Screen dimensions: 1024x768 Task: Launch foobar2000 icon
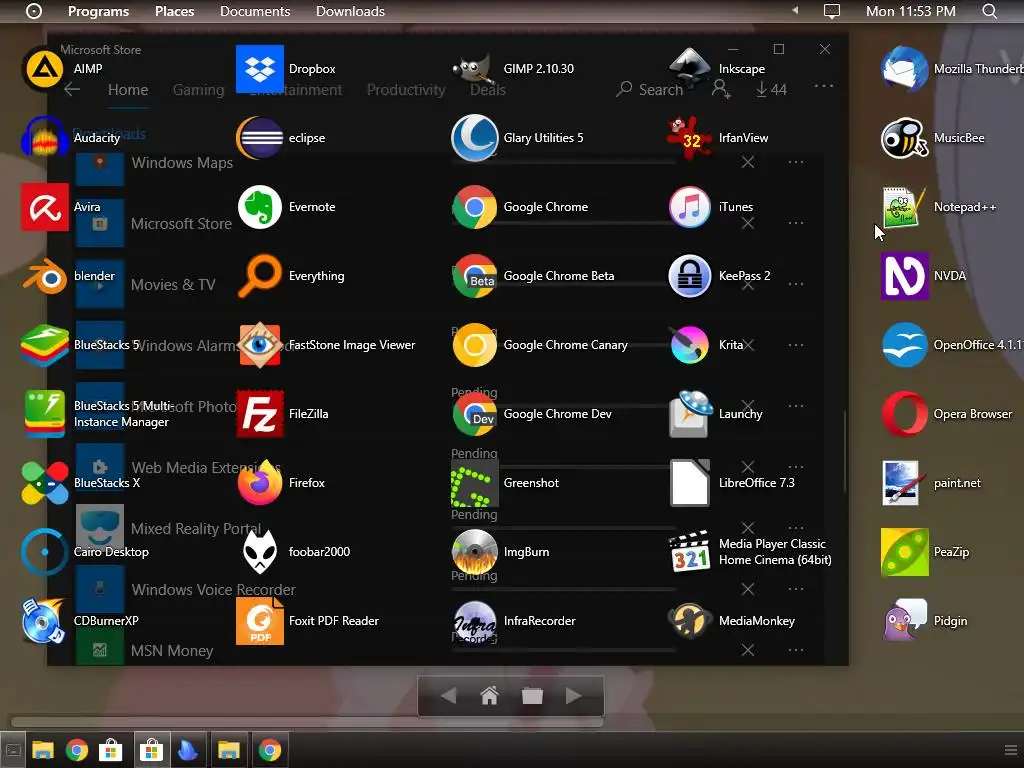[x=259, y=552]
